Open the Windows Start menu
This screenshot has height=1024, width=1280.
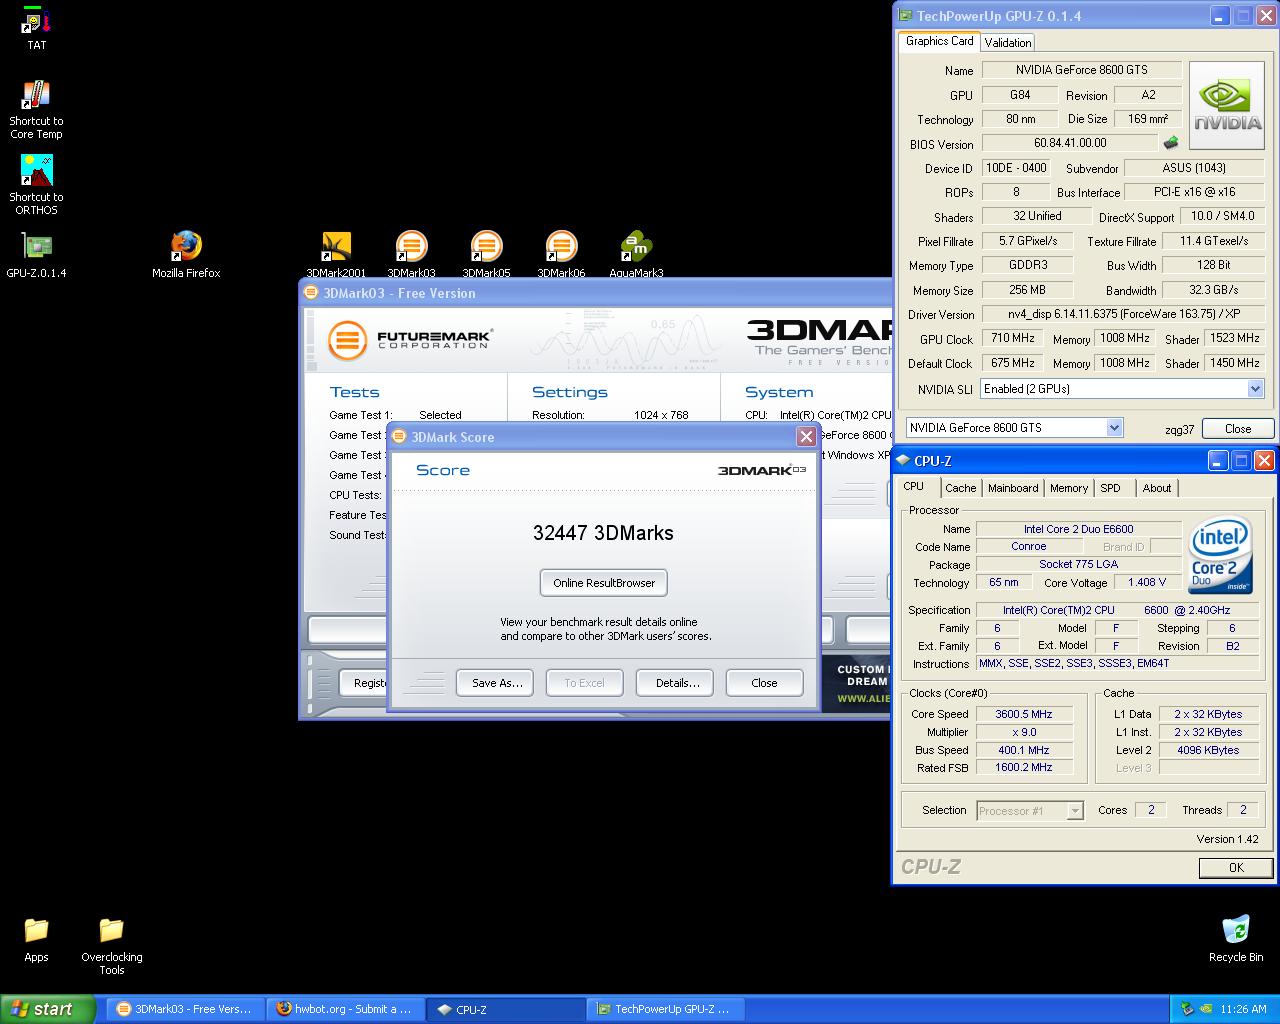47,1009
